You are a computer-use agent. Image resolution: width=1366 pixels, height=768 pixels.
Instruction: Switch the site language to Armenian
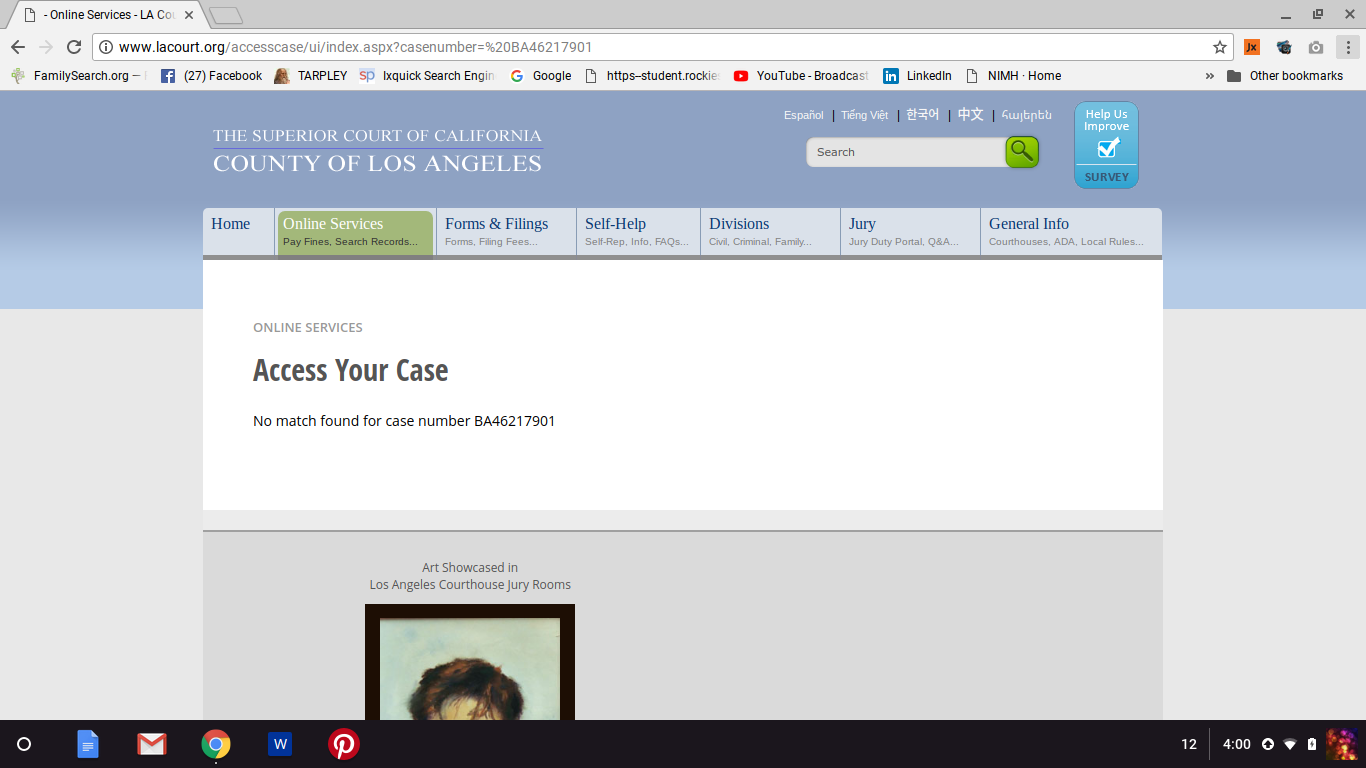[1026, 115]
